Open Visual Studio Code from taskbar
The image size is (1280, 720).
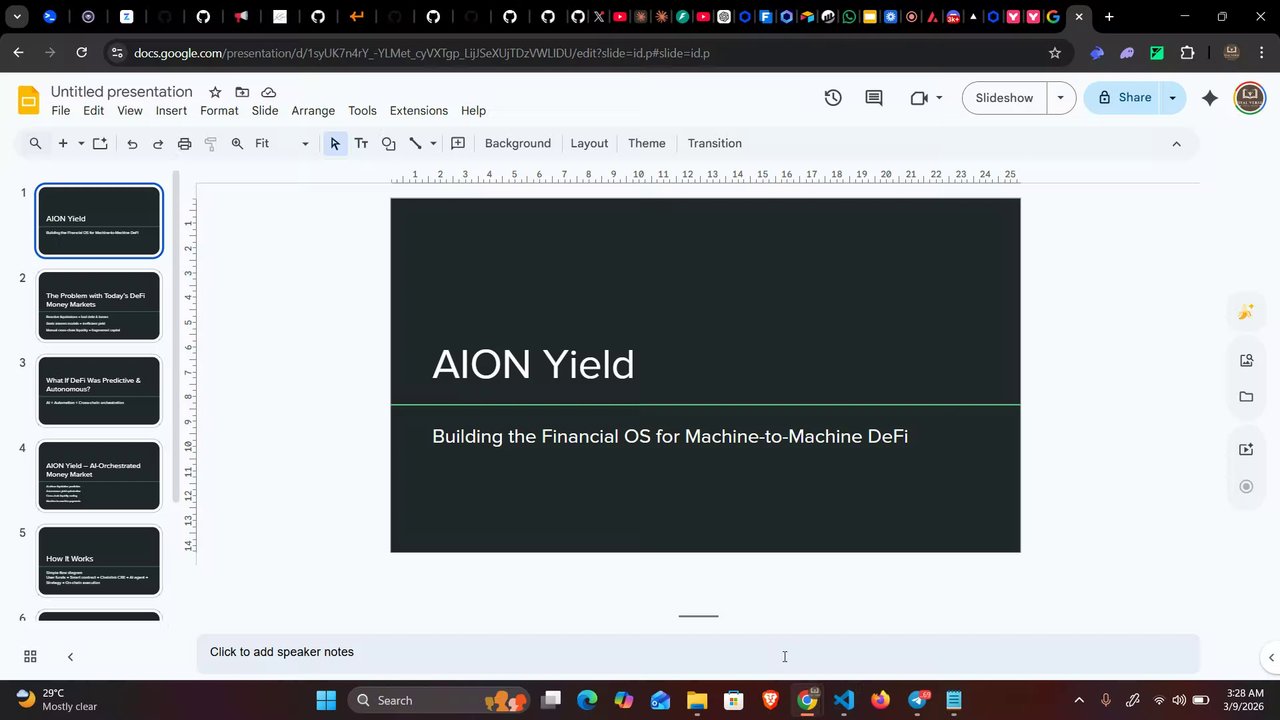pos(843,700)
